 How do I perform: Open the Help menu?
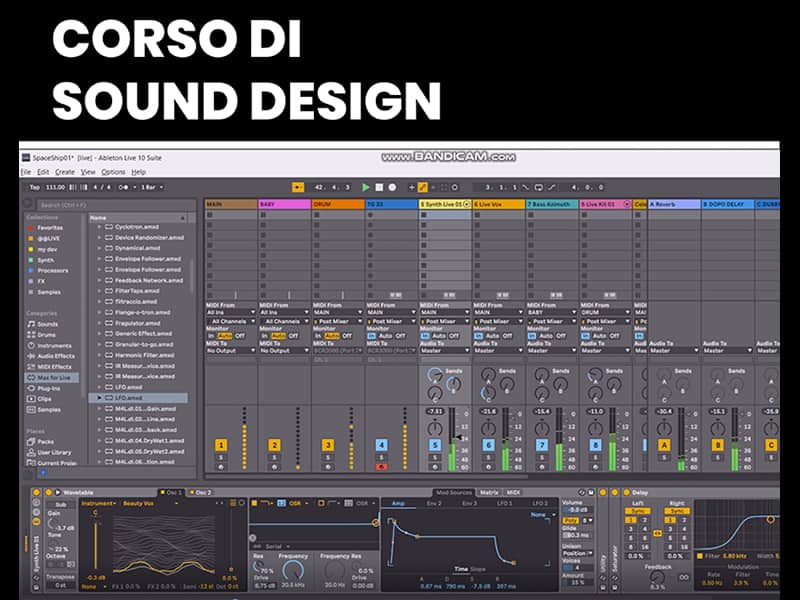[138, 172]
